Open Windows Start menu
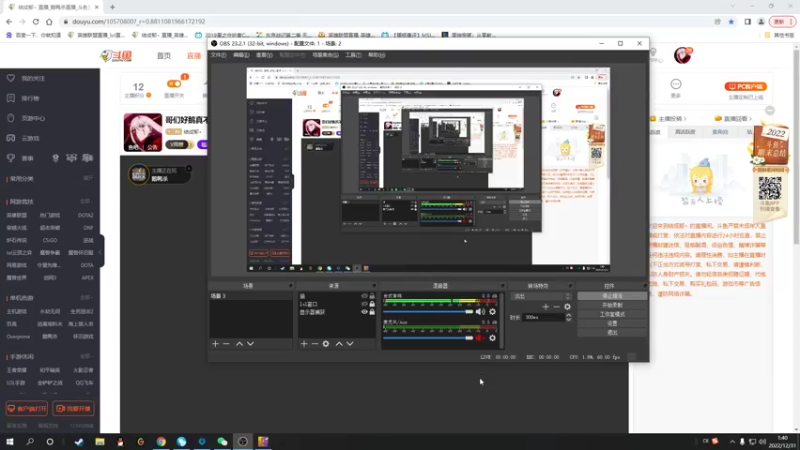This screenshot has height=450, width=800. 10,442
